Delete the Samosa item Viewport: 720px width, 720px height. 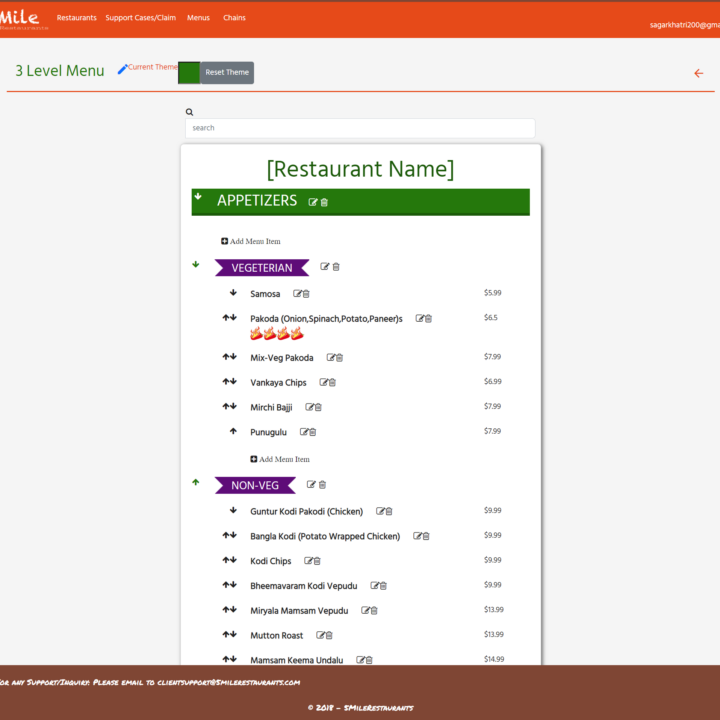[306, 293]
